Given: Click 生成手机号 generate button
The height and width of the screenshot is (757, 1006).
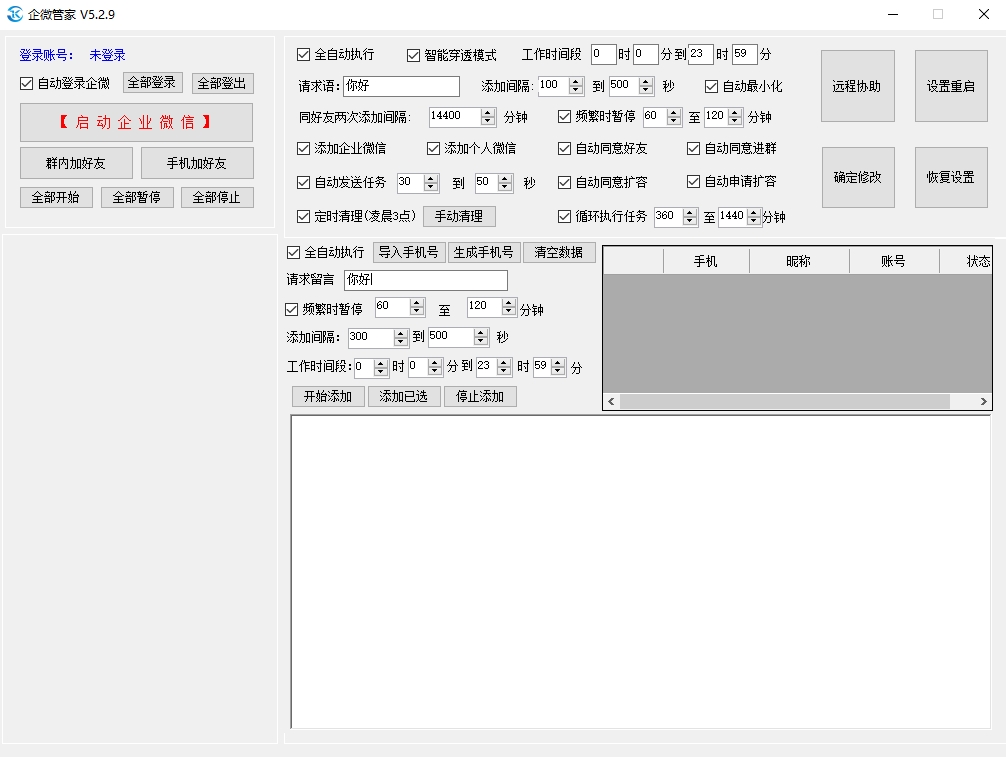Looking at the screenshot, I should click(x=484, y=252).
